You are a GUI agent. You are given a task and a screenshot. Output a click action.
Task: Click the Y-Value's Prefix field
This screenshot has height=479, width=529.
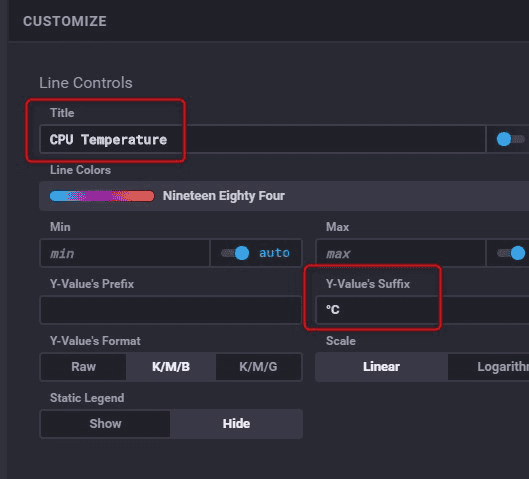(171, 310)
